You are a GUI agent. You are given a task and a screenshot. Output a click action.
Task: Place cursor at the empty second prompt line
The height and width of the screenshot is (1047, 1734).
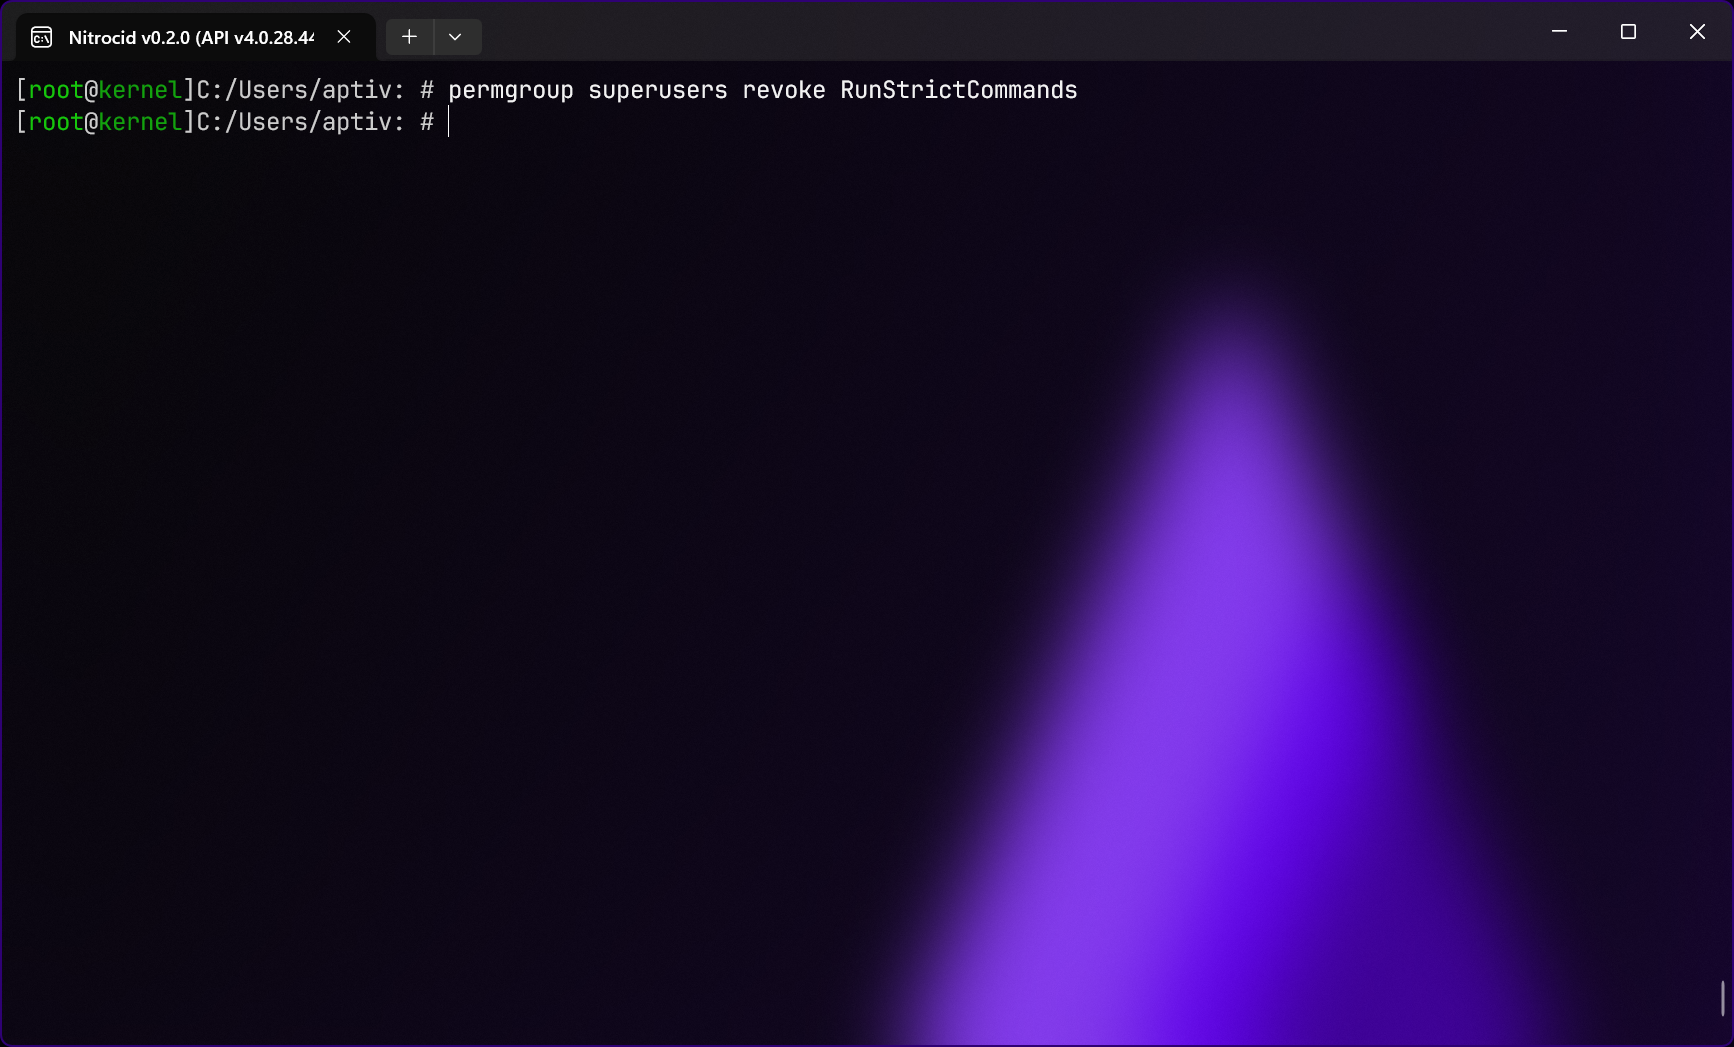[x=449, y=122]
